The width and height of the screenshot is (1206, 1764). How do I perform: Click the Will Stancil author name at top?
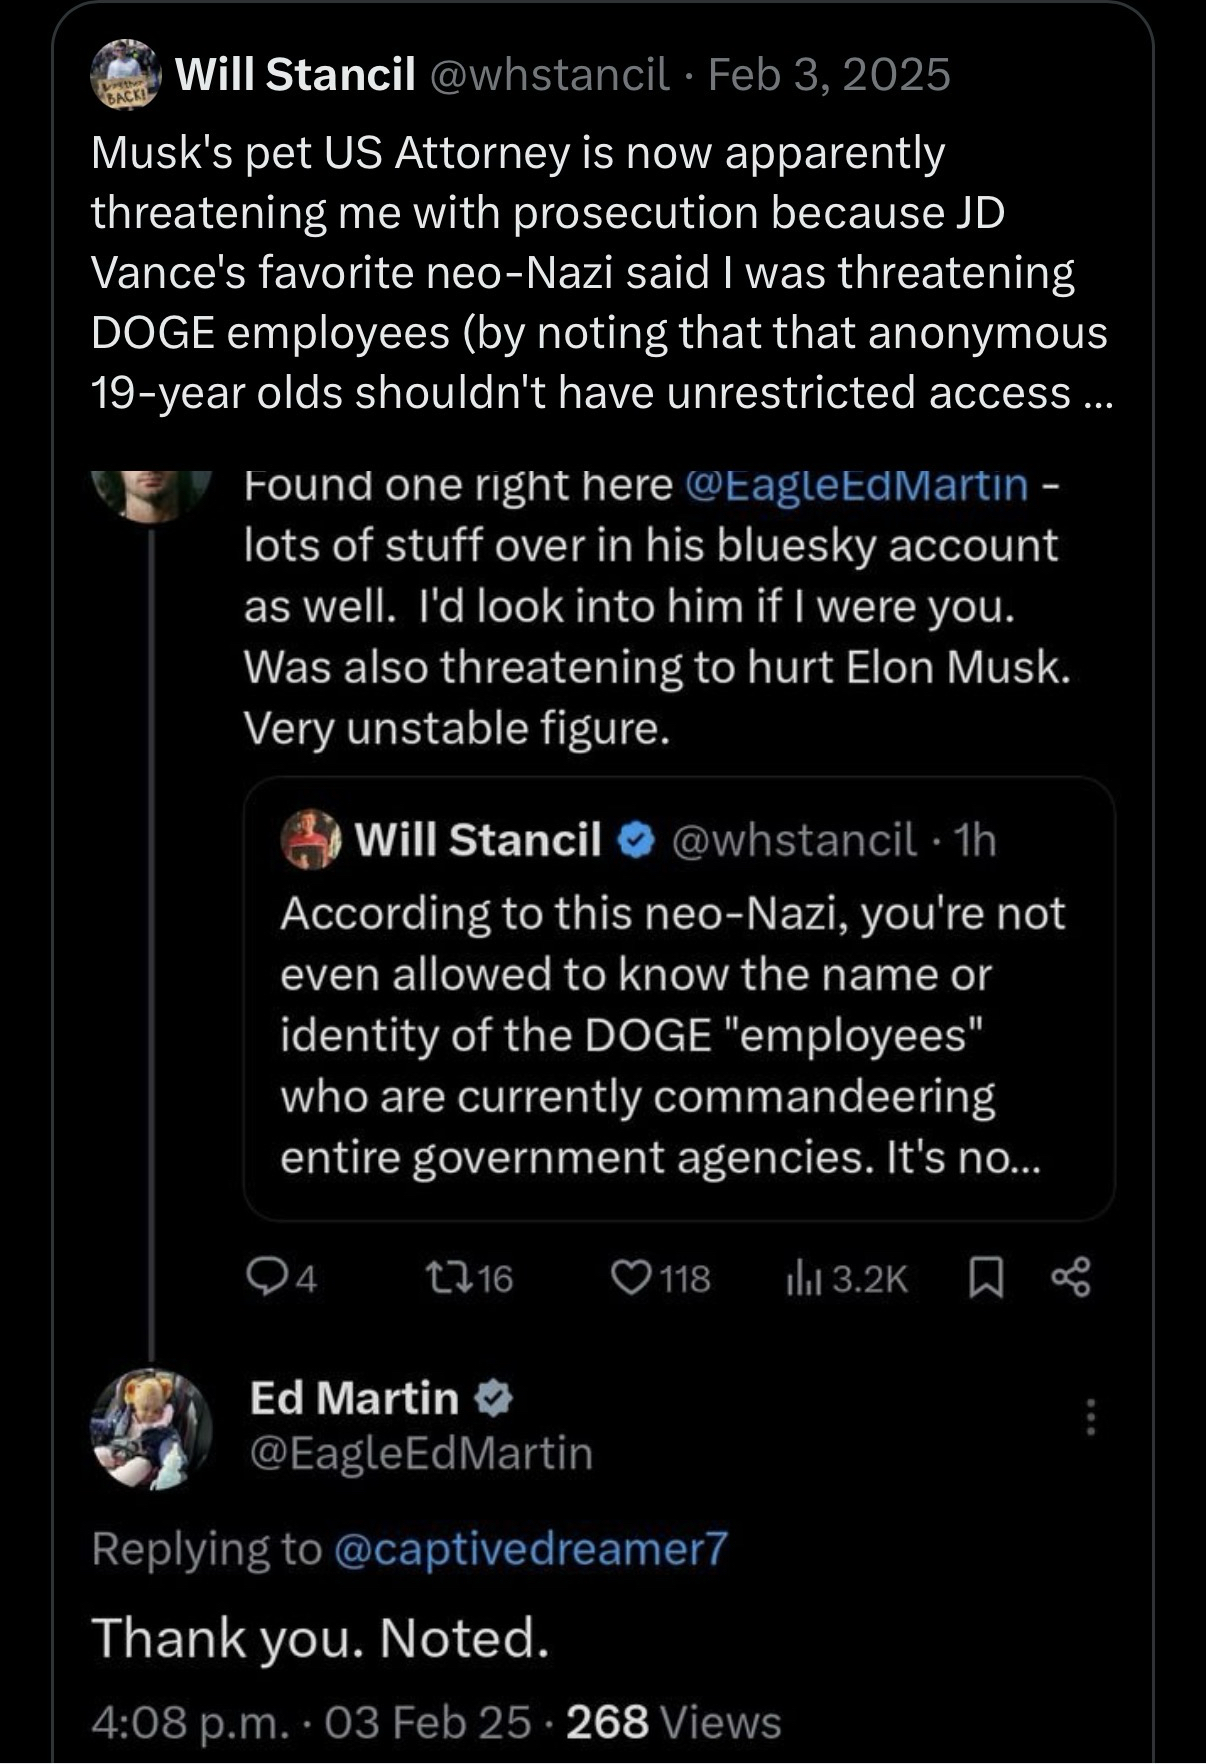tap(295, 75)
